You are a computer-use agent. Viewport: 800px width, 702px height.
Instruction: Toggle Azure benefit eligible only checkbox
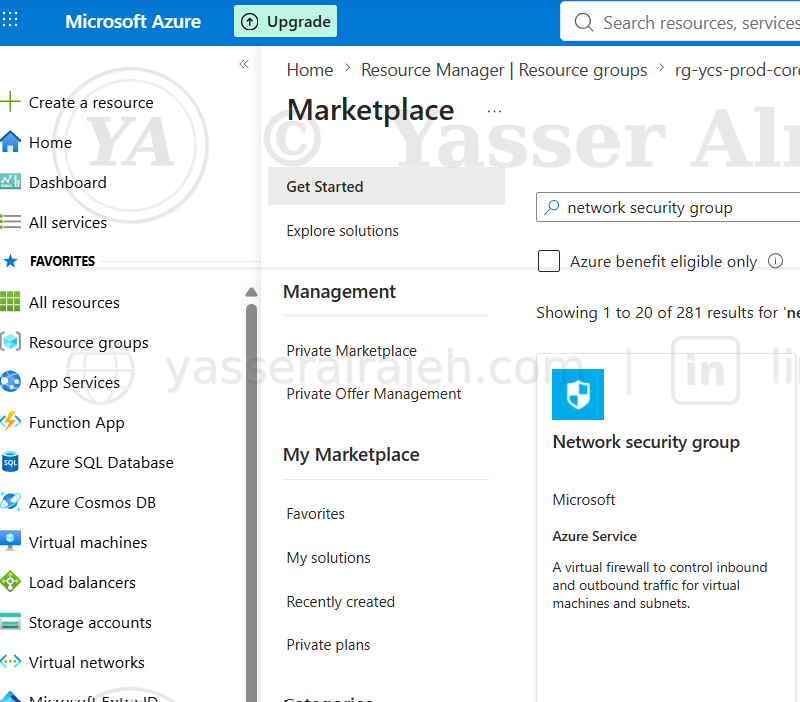[549, 261]
